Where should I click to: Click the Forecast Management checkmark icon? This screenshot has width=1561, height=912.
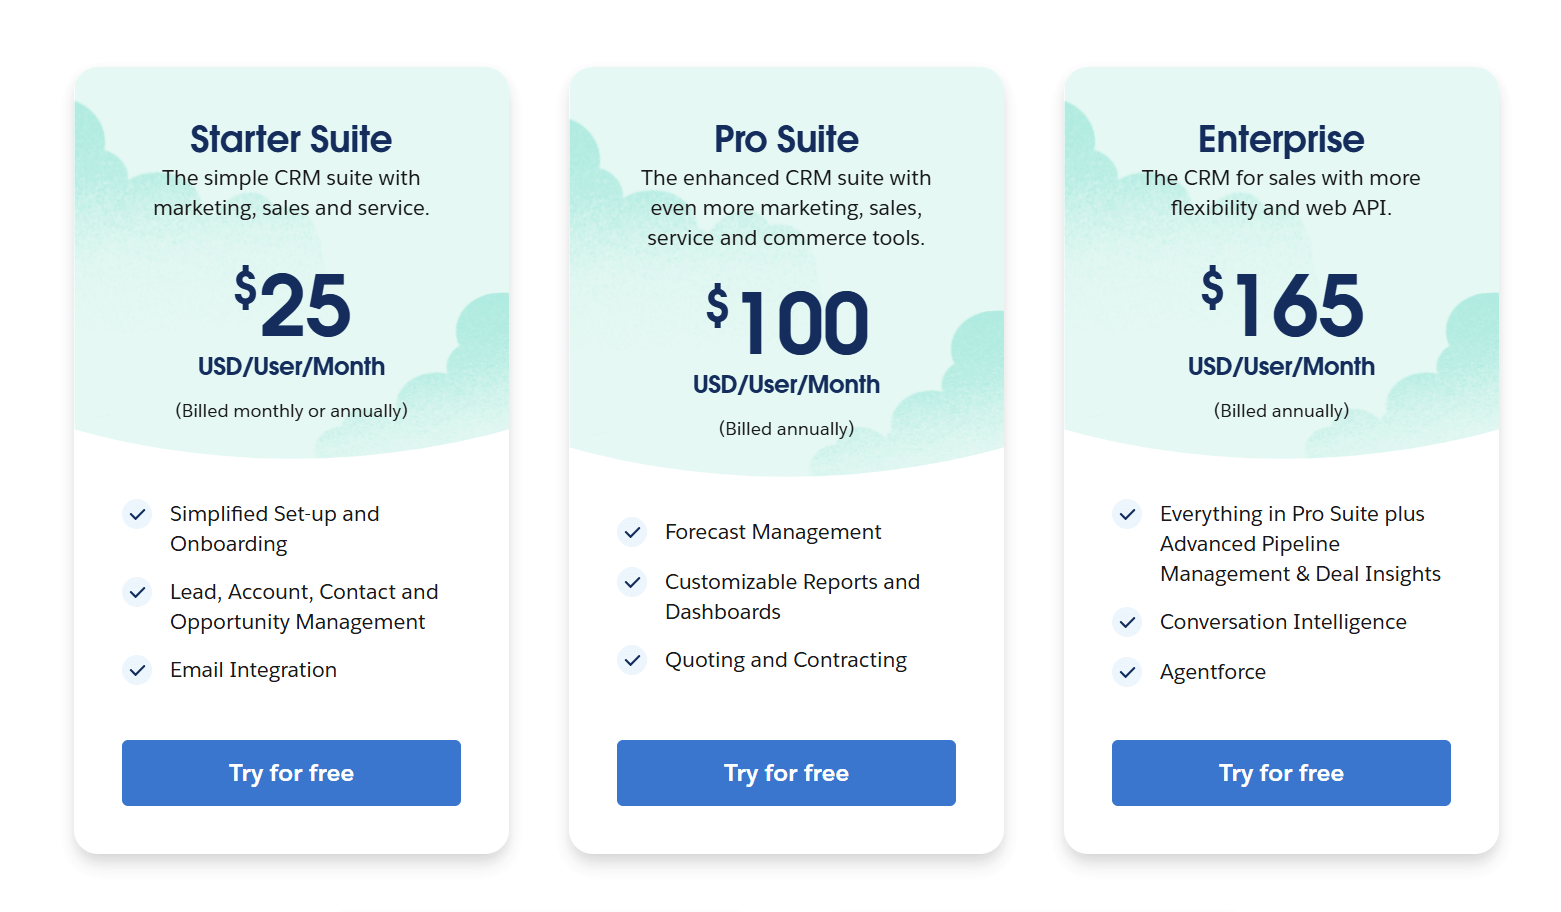click(x=632, y=533)
